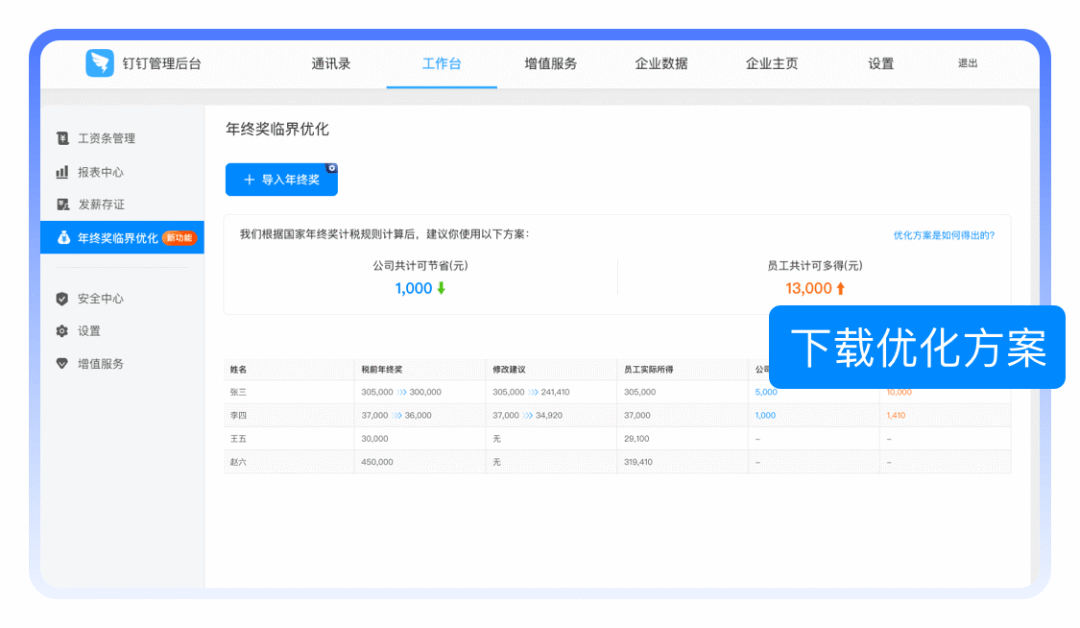The width and height of the screenshot is (1080, 628).
Task: Switch to the 企业数据 tab
Action: pyautogui.click(x=661, y=64)
